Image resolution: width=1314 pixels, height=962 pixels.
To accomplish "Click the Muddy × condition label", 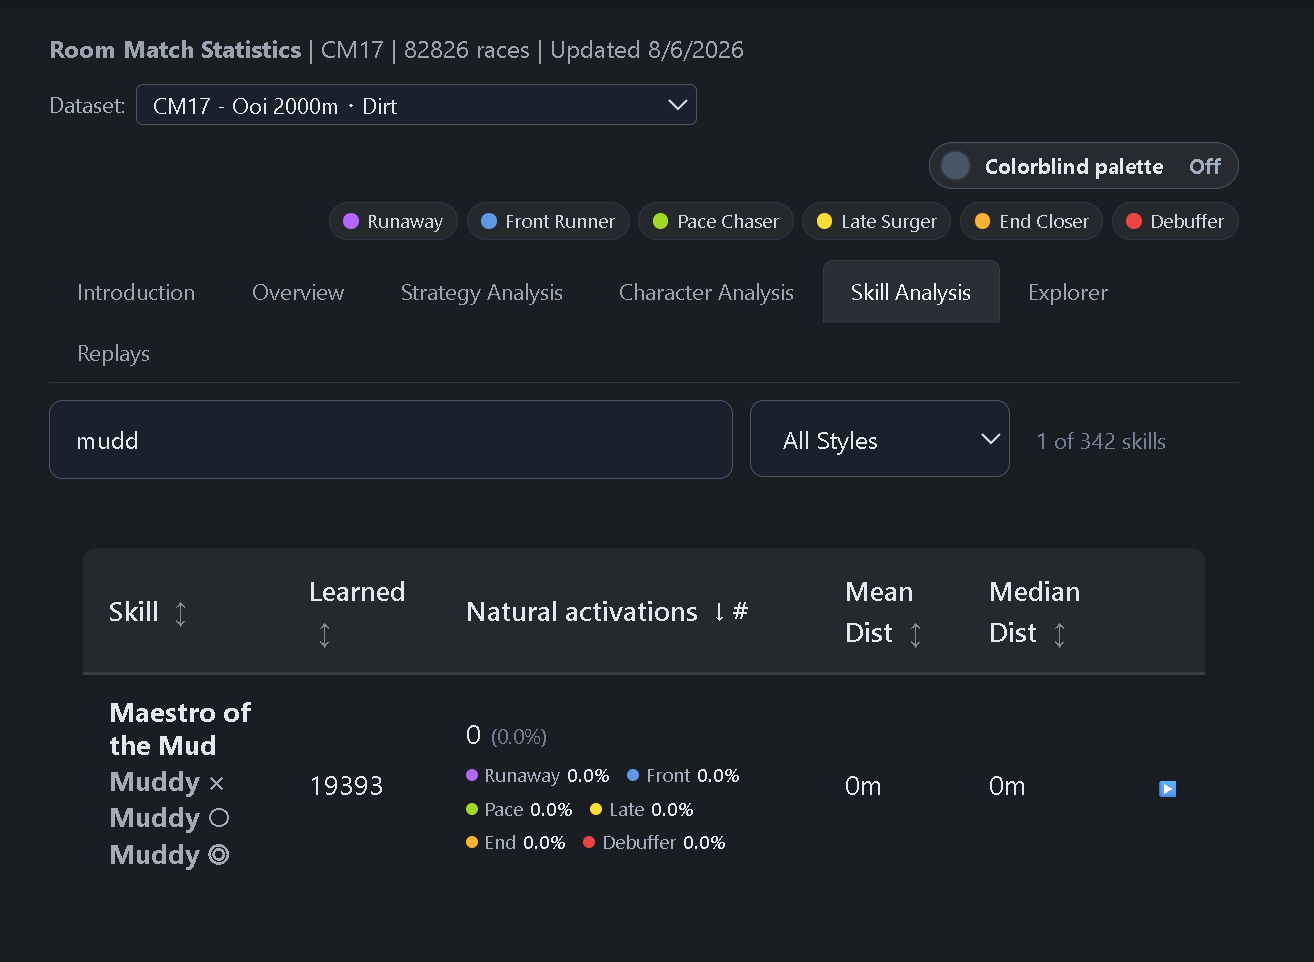I will tap(167, 782).
